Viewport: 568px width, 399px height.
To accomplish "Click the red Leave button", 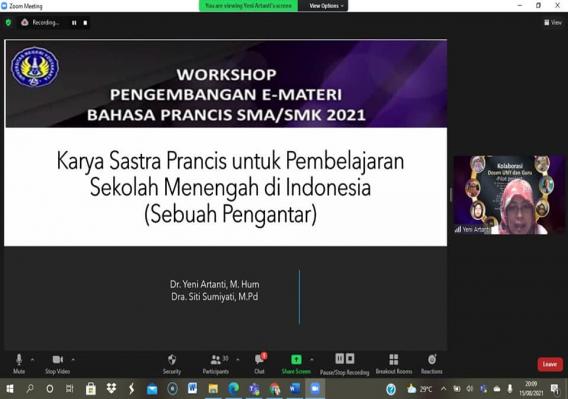I will pyautogui.click(x=550, y=364).
